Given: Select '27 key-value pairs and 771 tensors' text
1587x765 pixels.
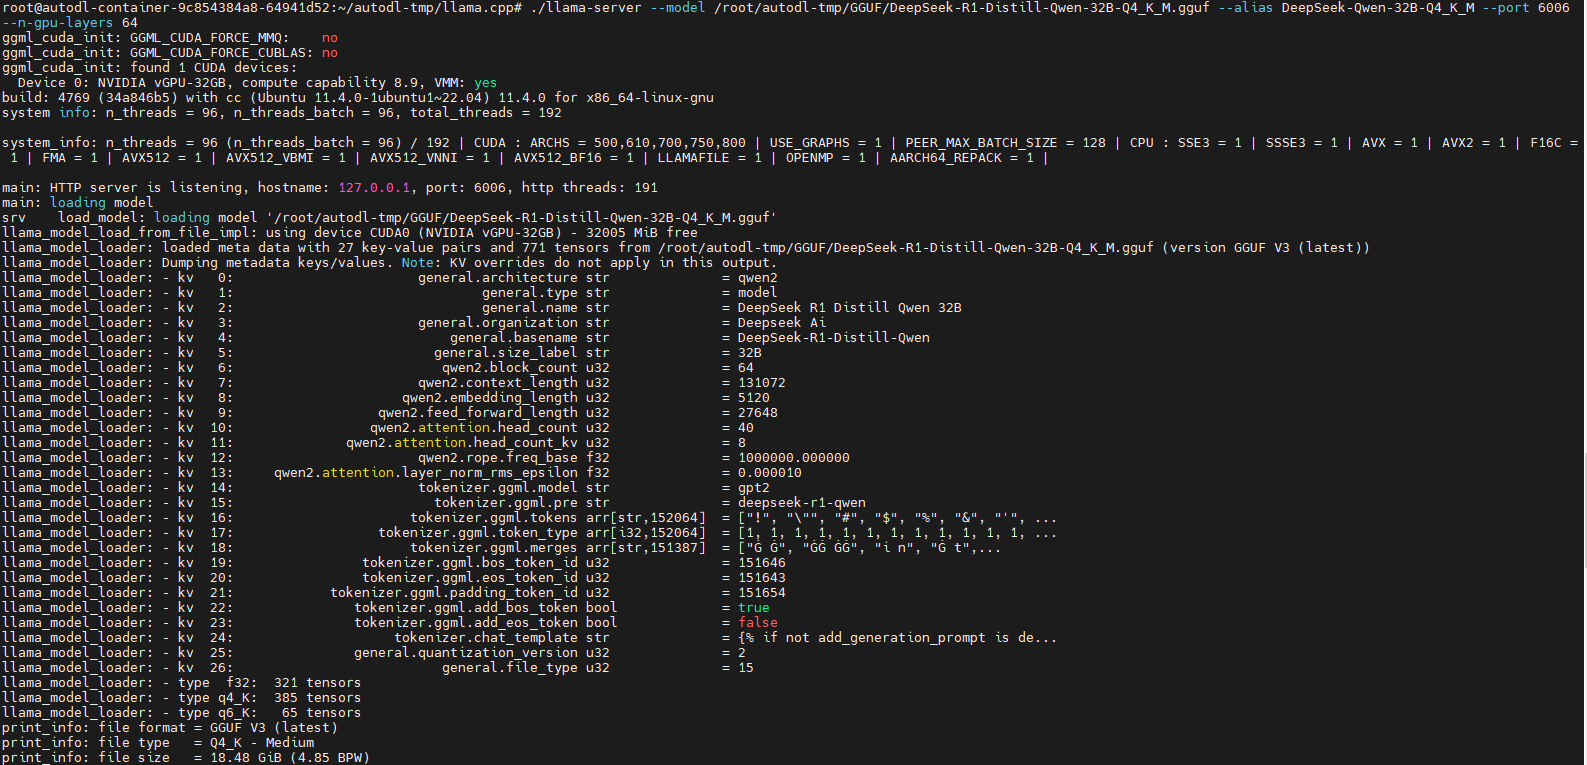Looking at the screenshot, I should [474, 248].
